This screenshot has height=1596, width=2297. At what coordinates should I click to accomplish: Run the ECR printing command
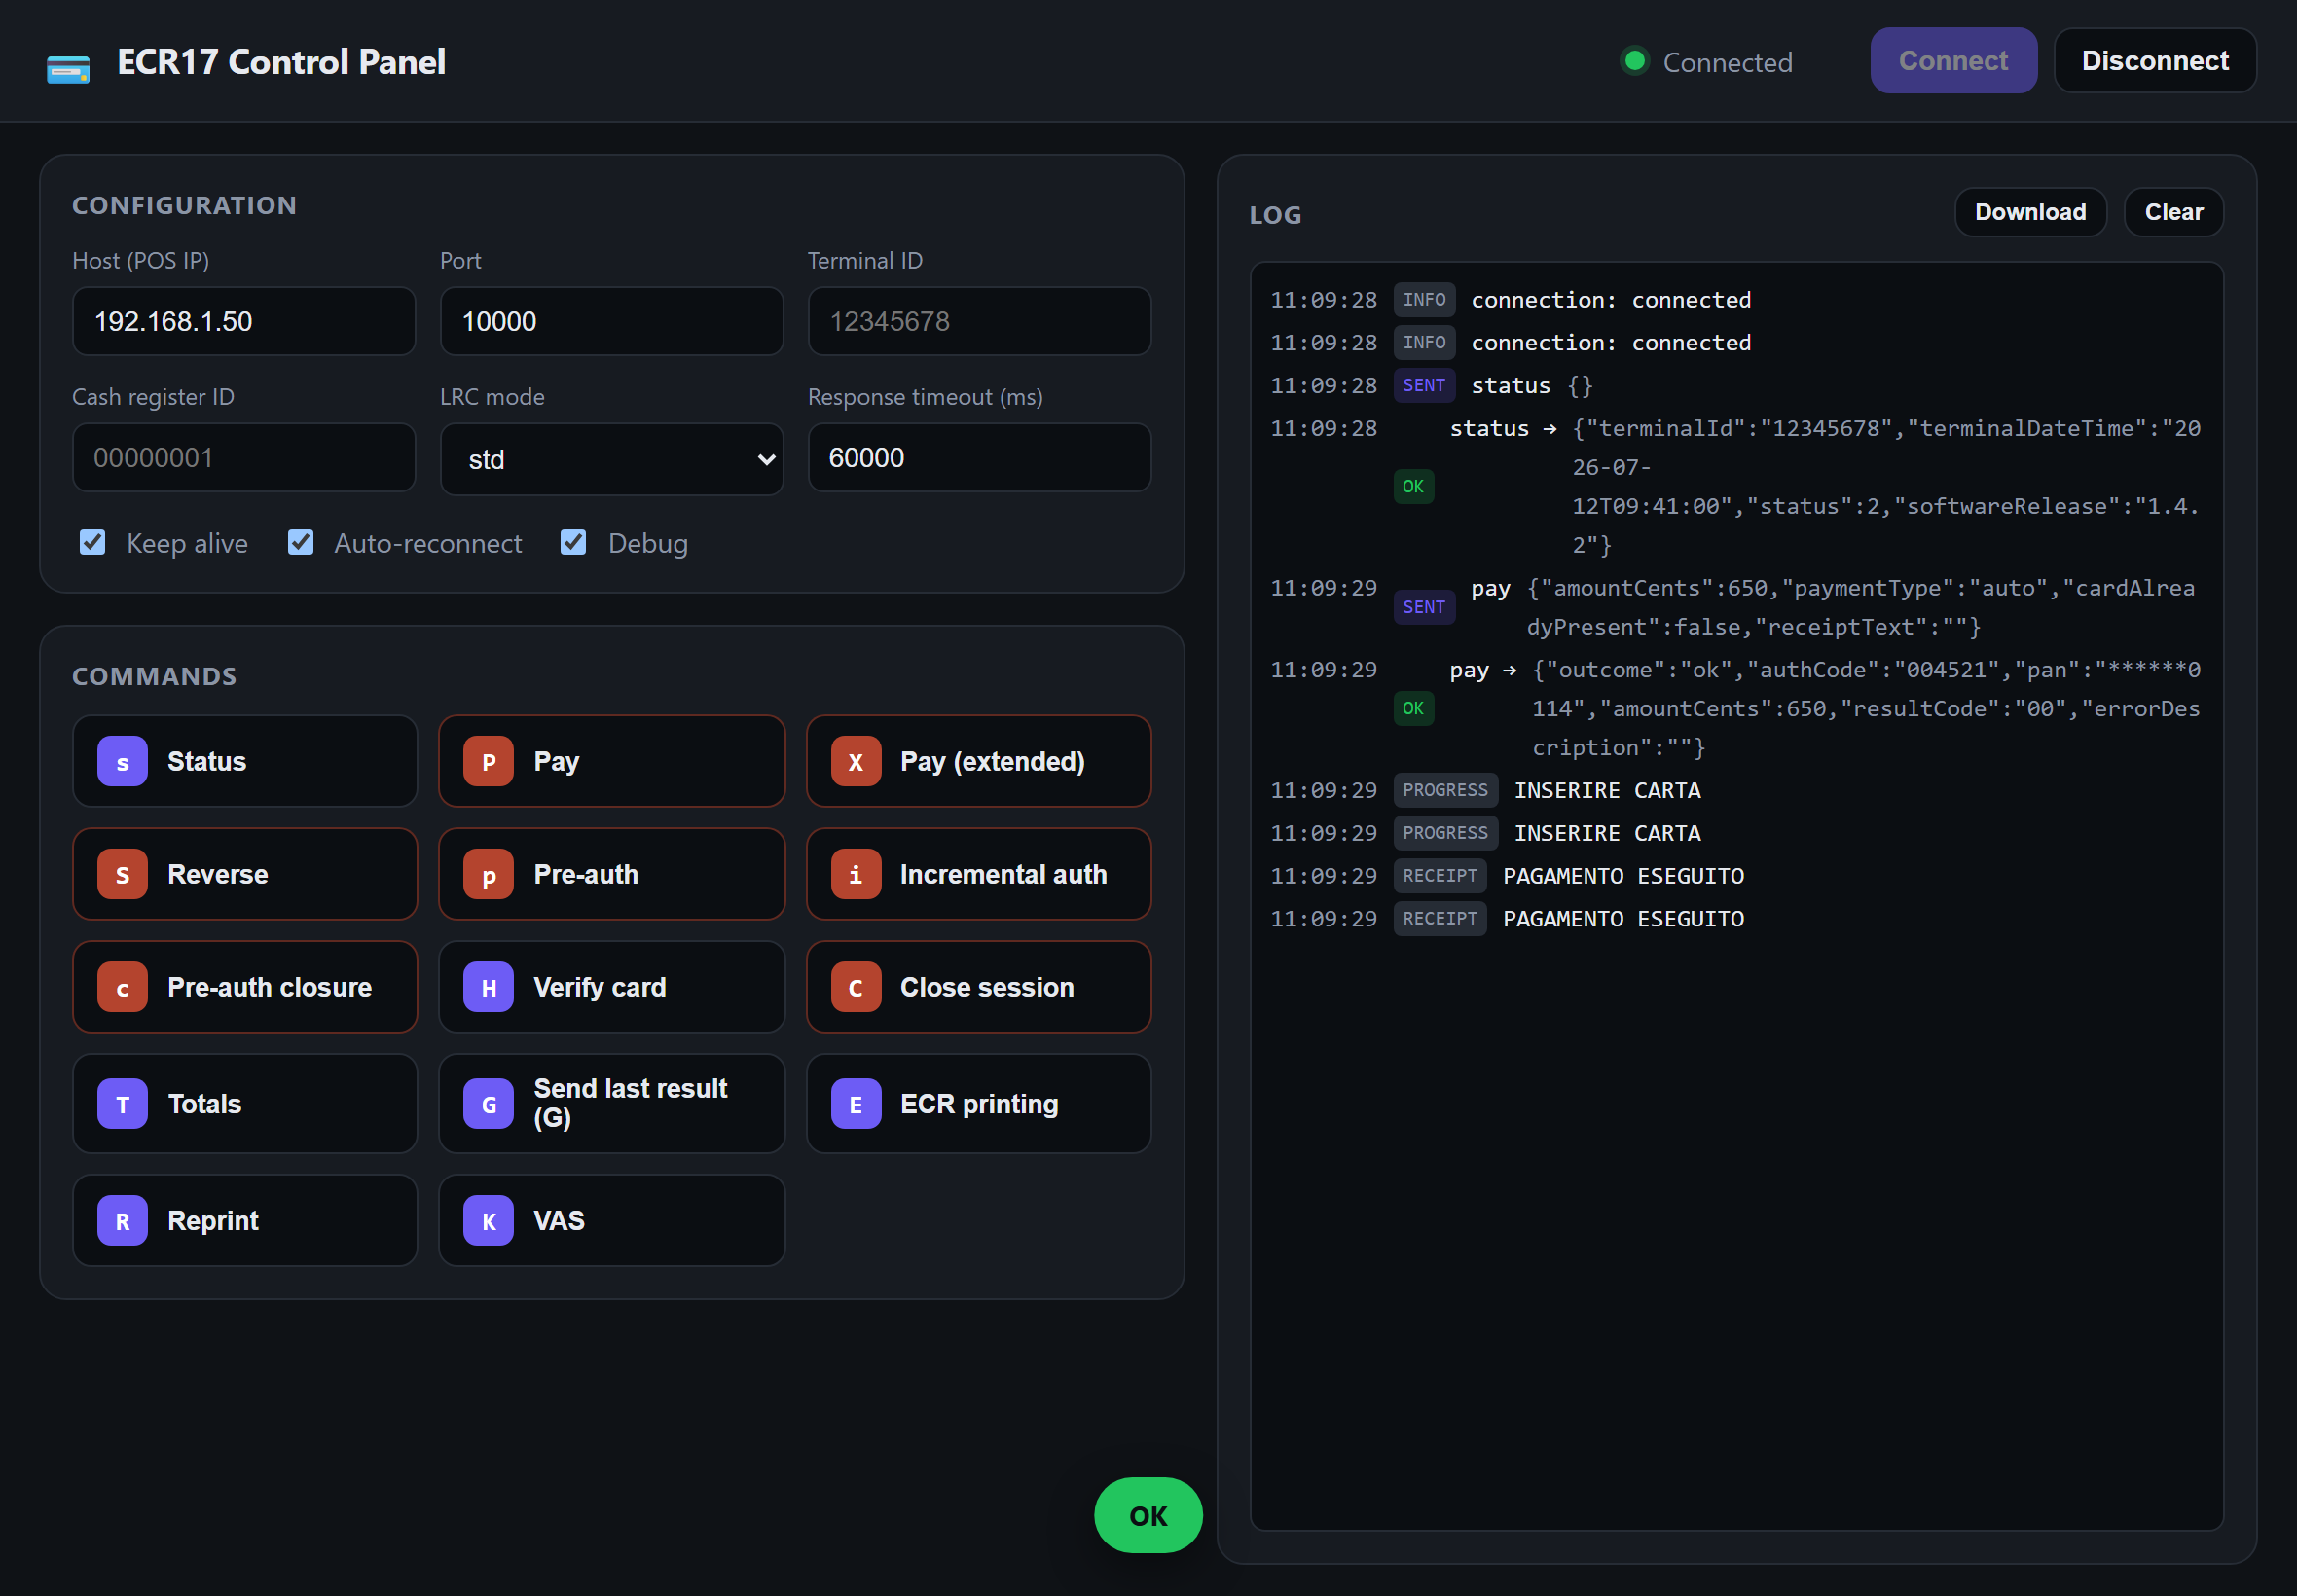coord(978,1104)
